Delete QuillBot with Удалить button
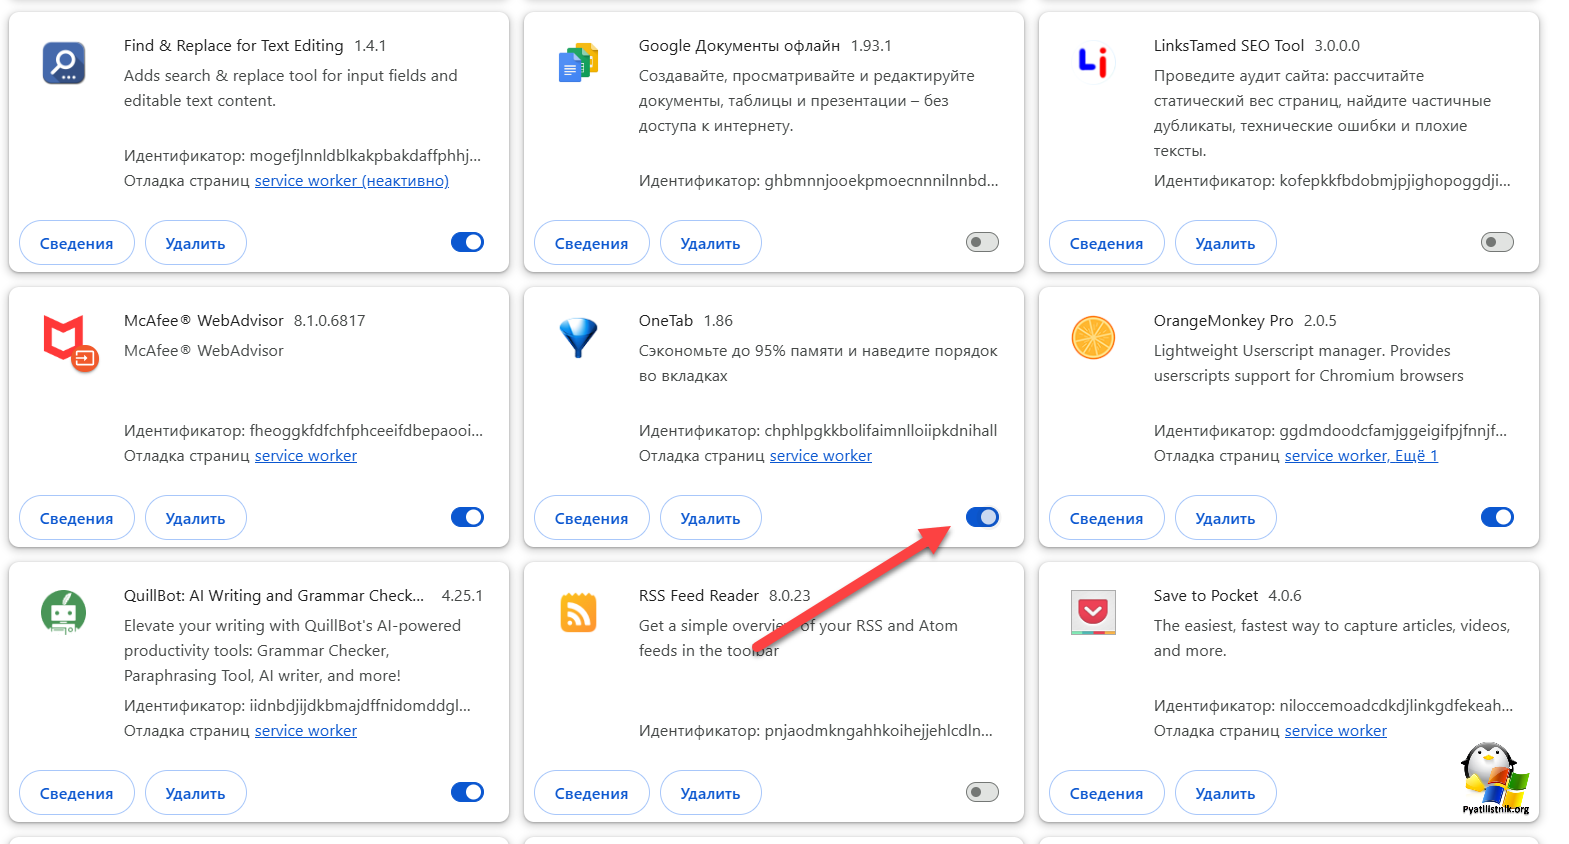Image resolution: width=1569 pixels, height=844 pixels. pos(196,793)
